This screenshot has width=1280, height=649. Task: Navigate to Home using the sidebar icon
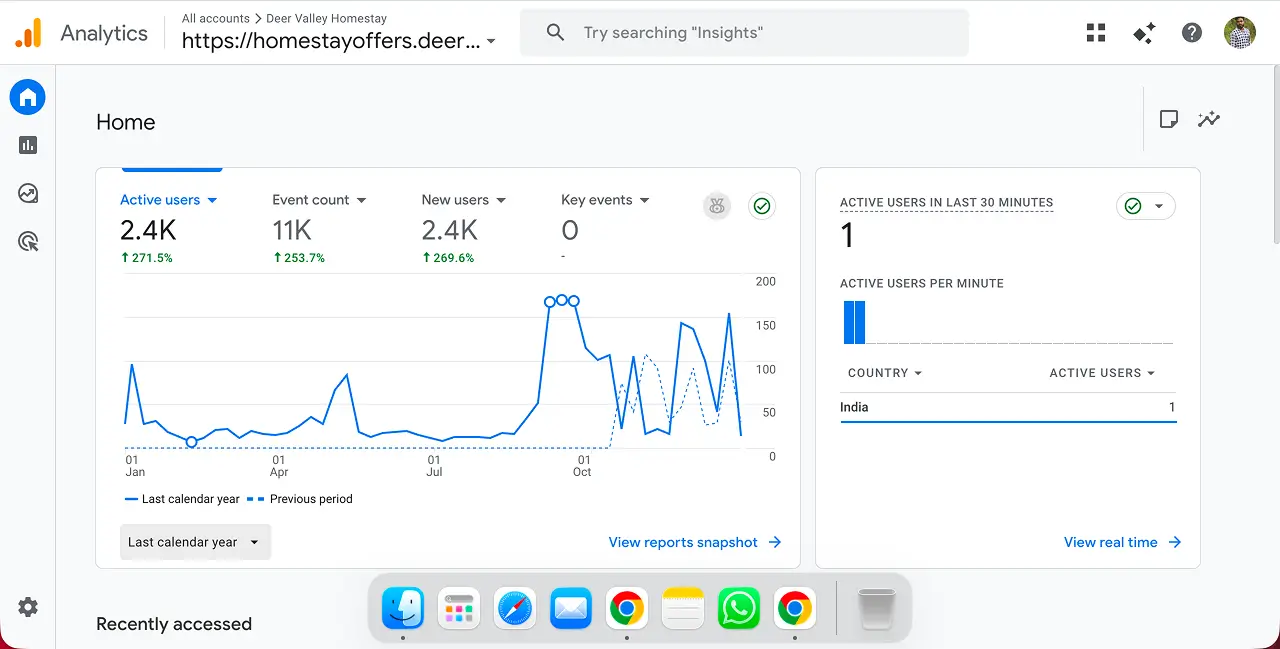[27, 96]
